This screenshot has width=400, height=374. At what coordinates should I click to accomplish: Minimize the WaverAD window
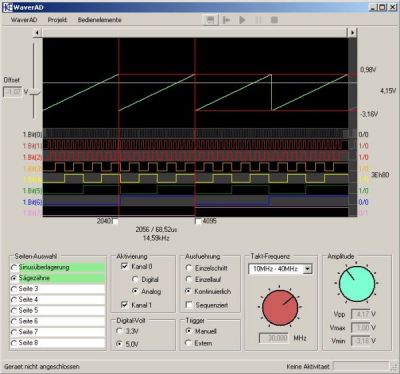373,7
